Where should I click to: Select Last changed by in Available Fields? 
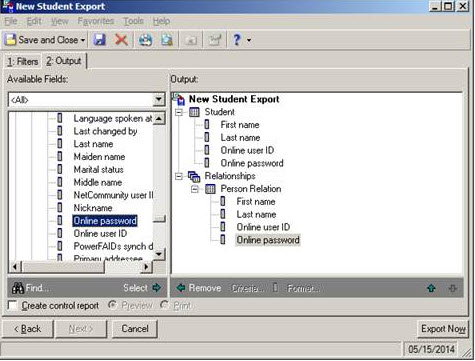[105, 131]
